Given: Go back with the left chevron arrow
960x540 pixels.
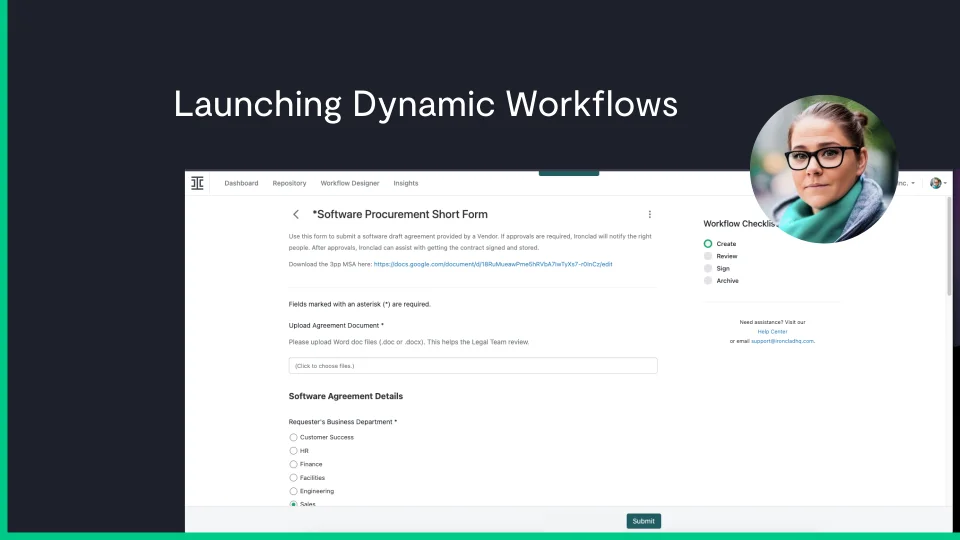Looking at the screenshot, I should click(x=296, y=214).
